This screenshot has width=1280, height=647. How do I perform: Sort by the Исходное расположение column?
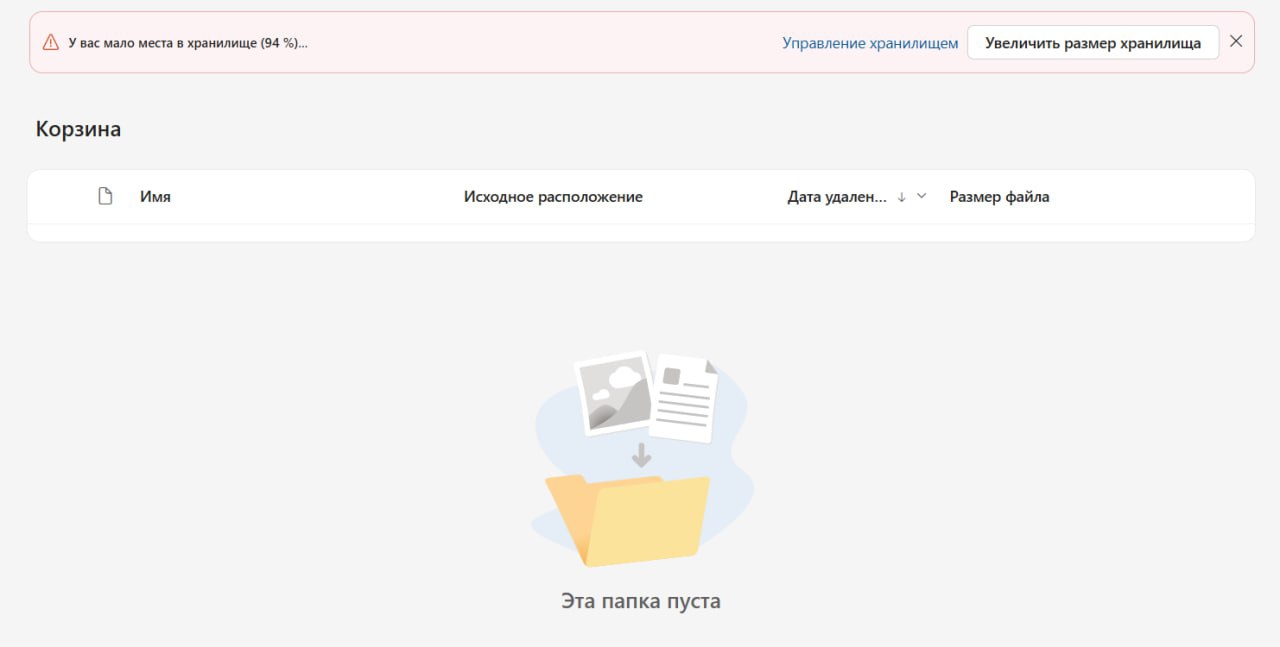pos(553,197)
